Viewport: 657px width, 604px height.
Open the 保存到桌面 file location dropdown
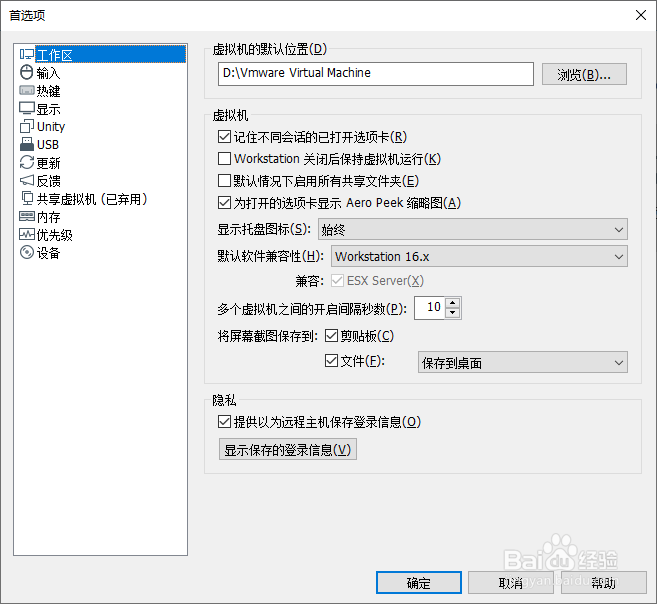(x=523, y=362)
